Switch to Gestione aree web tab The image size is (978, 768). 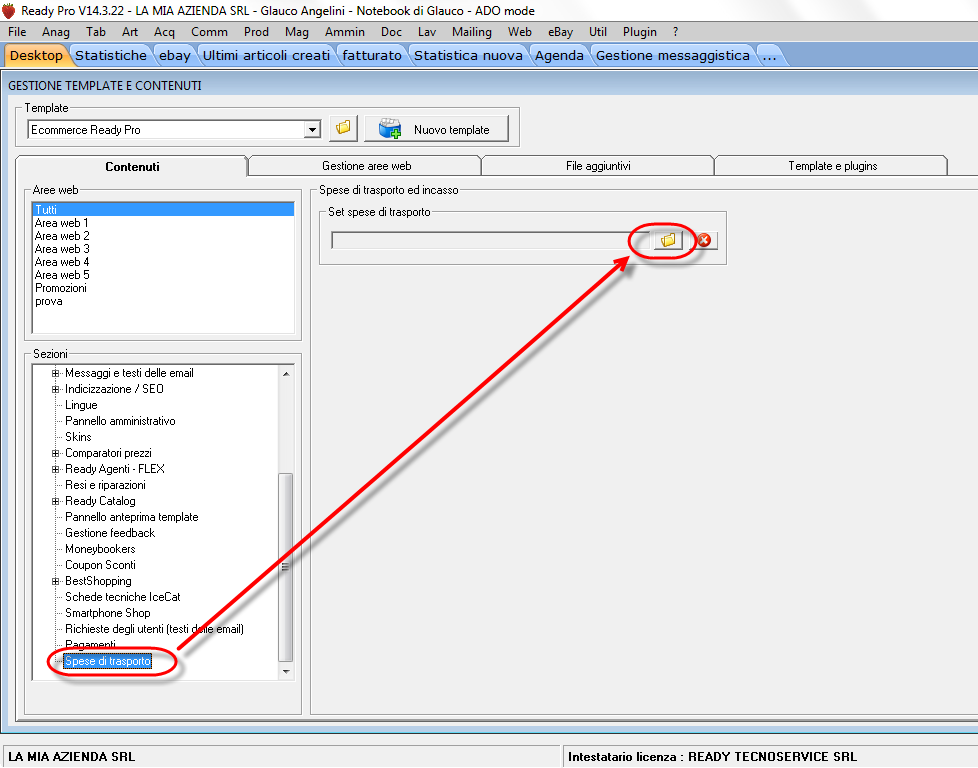coord(366,166)
